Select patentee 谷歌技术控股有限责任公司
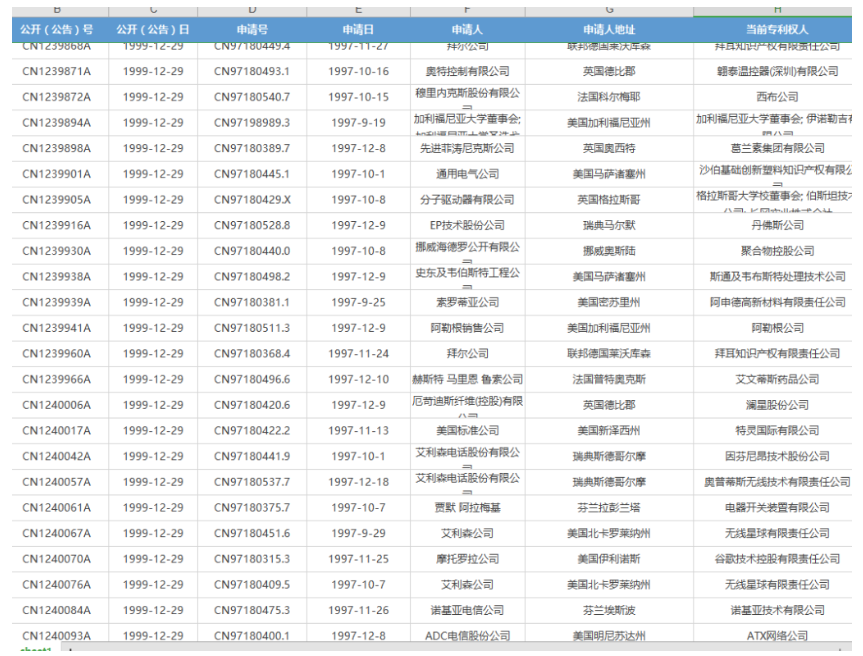The height and width of the screenshot is (656, 863). point(777,559)
